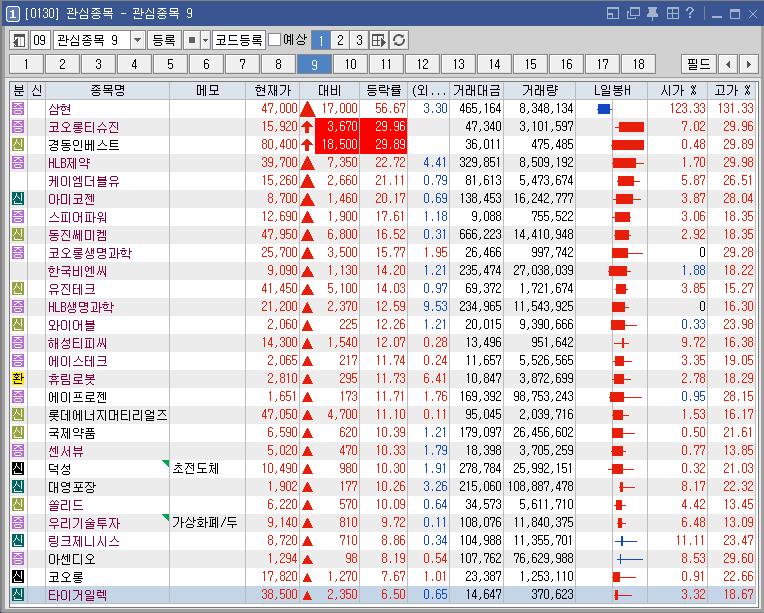Select page toggle 2 in toolbar
This screenshot has height=613, width=764.
coord(340,40)
